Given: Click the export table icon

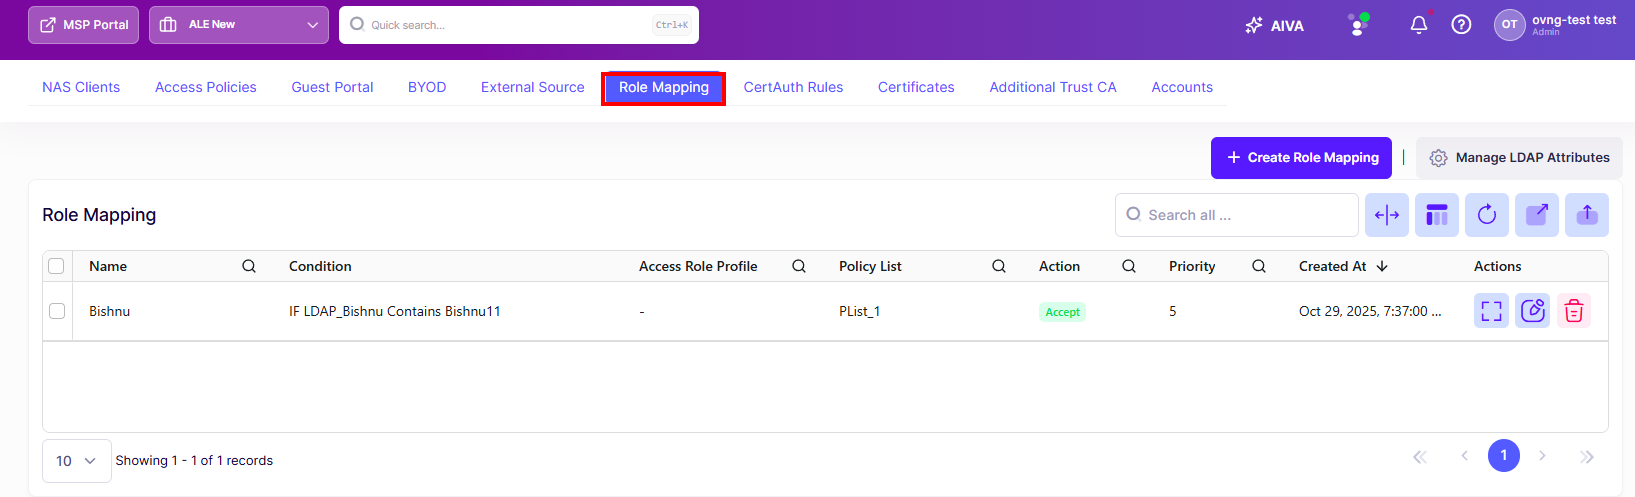Looking at the screenshot, I should click(1537, 215).
